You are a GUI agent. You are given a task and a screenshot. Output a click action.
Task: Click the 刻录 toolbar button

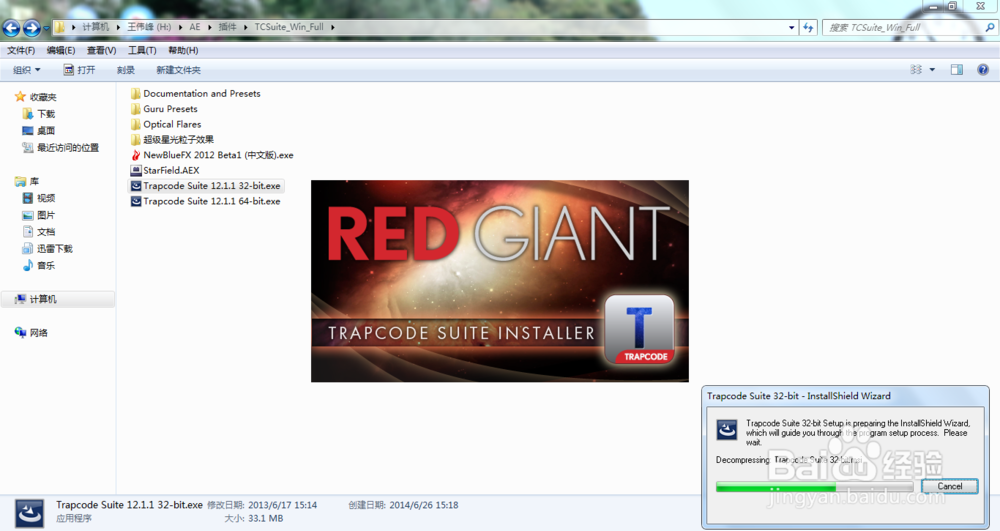click(126, 70)
